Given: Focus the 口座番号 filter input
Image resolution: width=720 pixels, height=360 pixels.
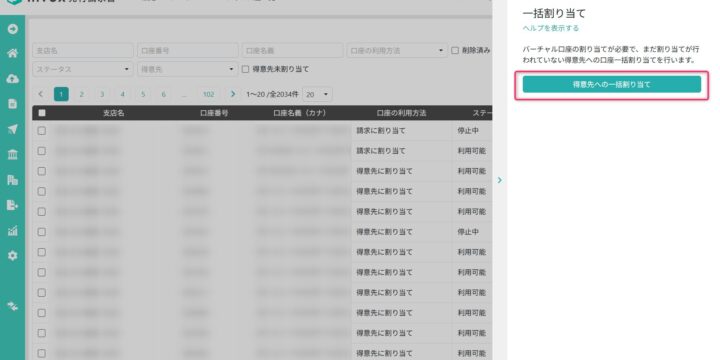Looking at the screenshot, I should [187, 51].
